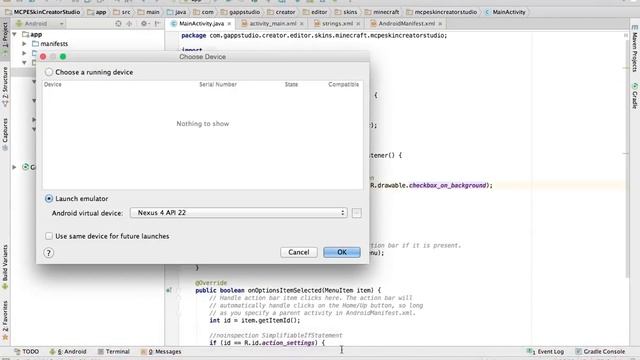Click the hide project panel icon
640x360 pixels.
[x=157, y=24]
